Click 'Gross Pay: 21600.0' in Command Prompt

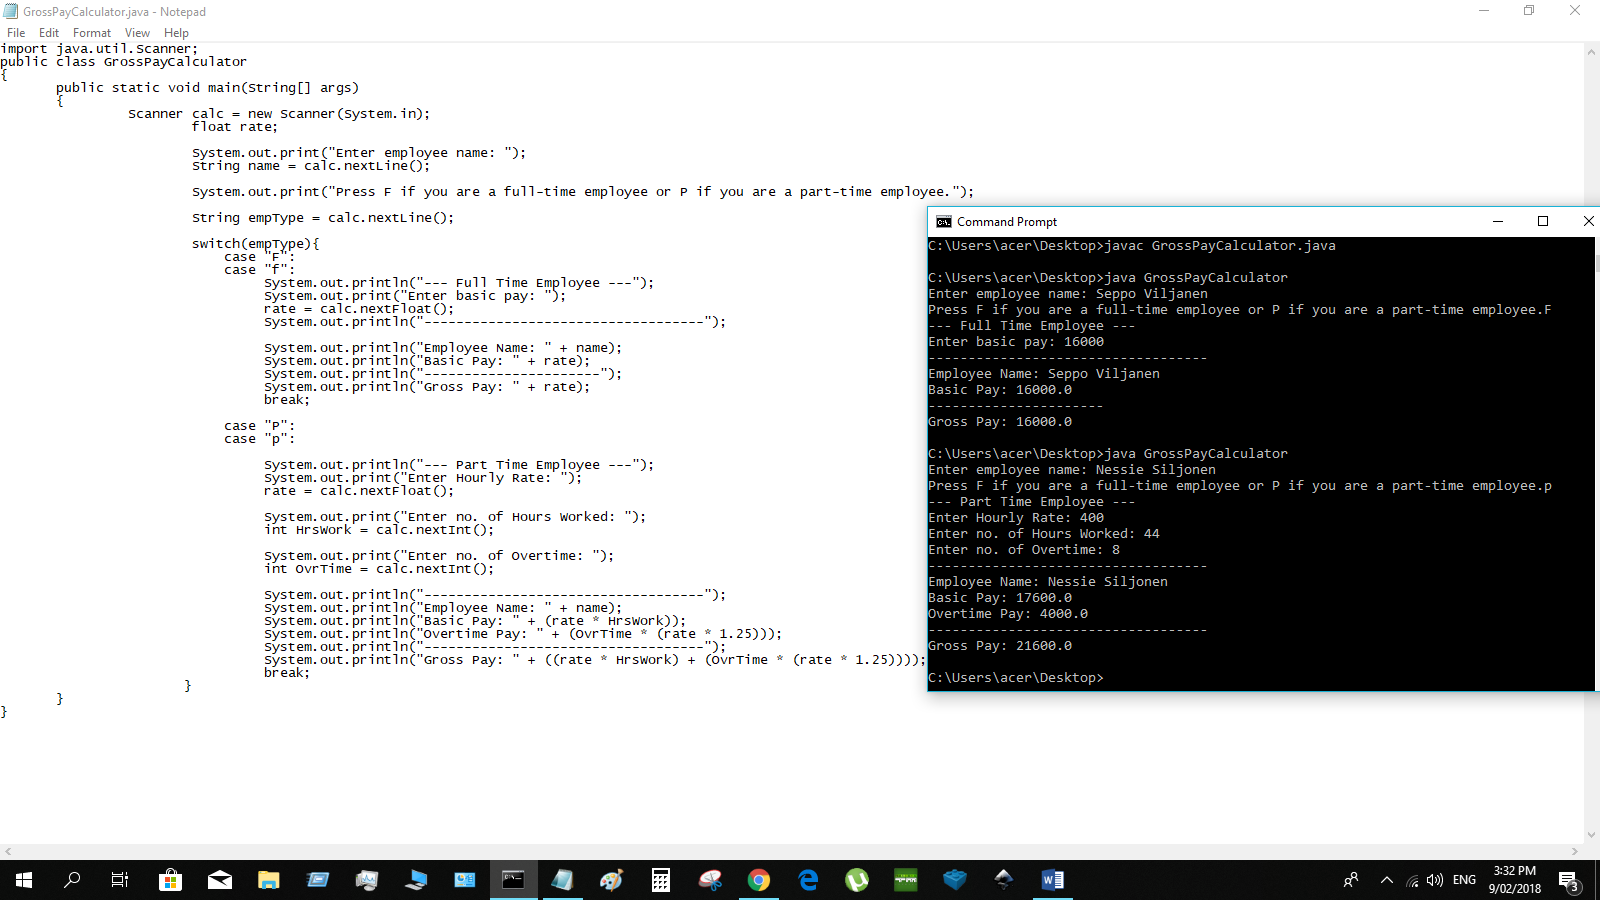click(1000, 646)
